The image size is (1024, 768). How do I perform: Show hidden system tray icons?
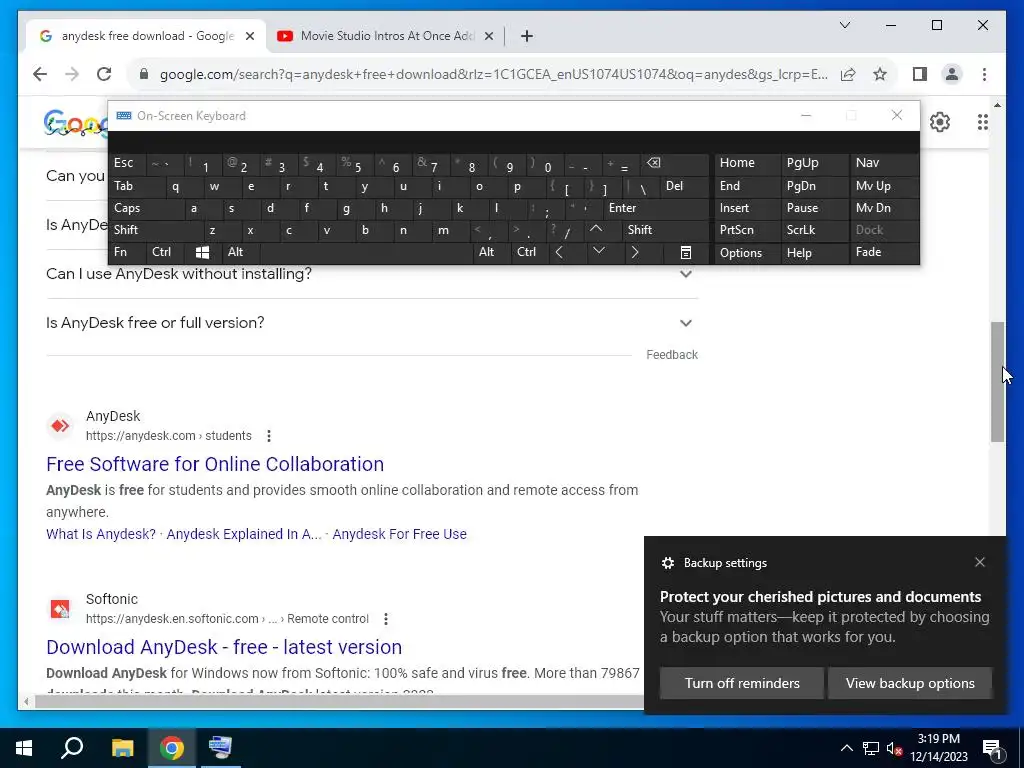(846, 748)
